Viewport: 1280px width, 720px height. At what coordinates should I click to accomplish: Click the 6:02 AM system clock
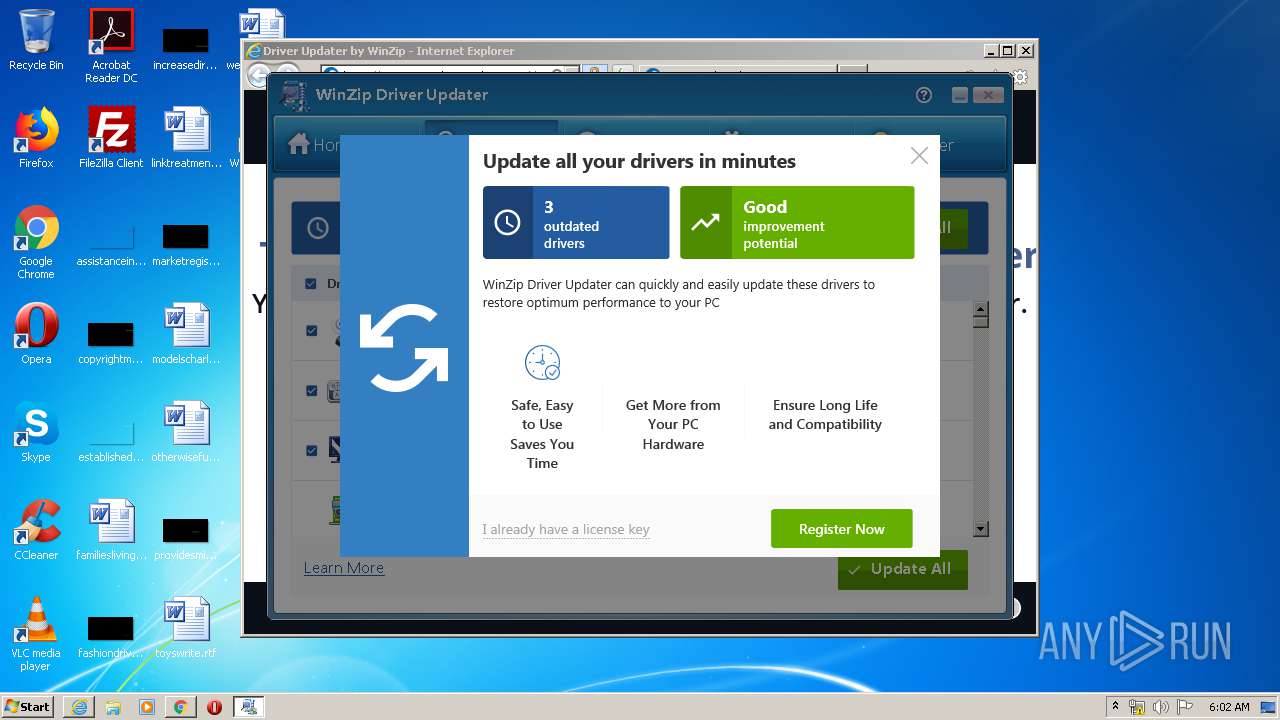tap(1229, 707)
